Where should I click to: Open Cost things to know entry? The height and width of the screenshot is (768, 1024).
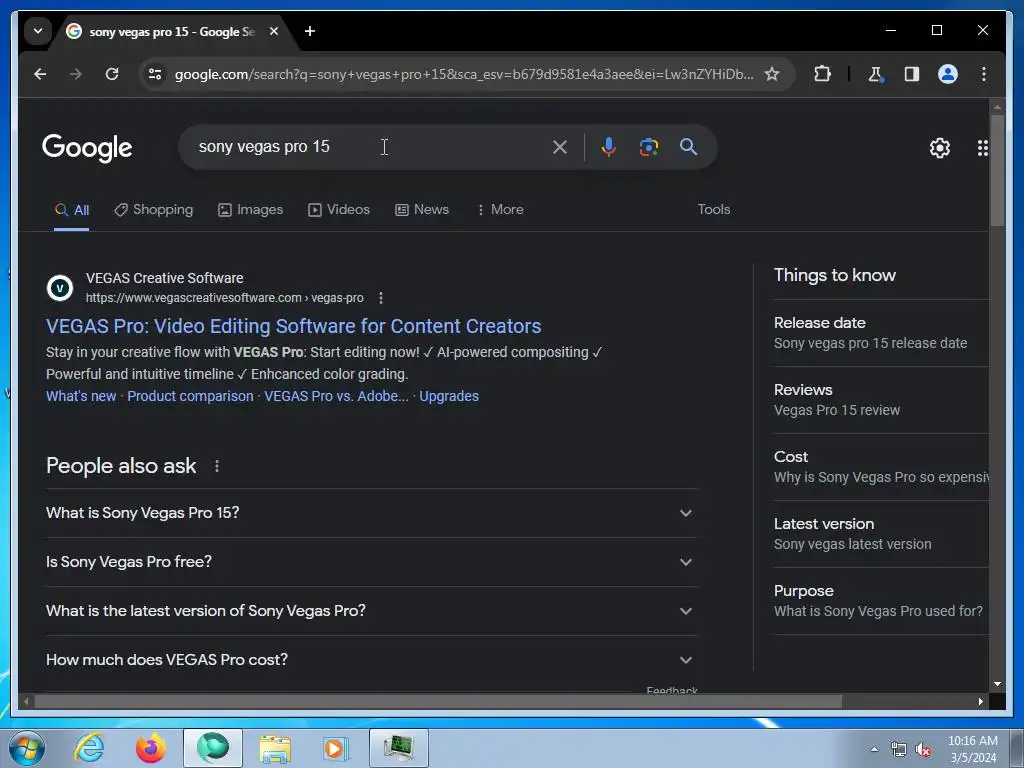click(x=882, y=467)
